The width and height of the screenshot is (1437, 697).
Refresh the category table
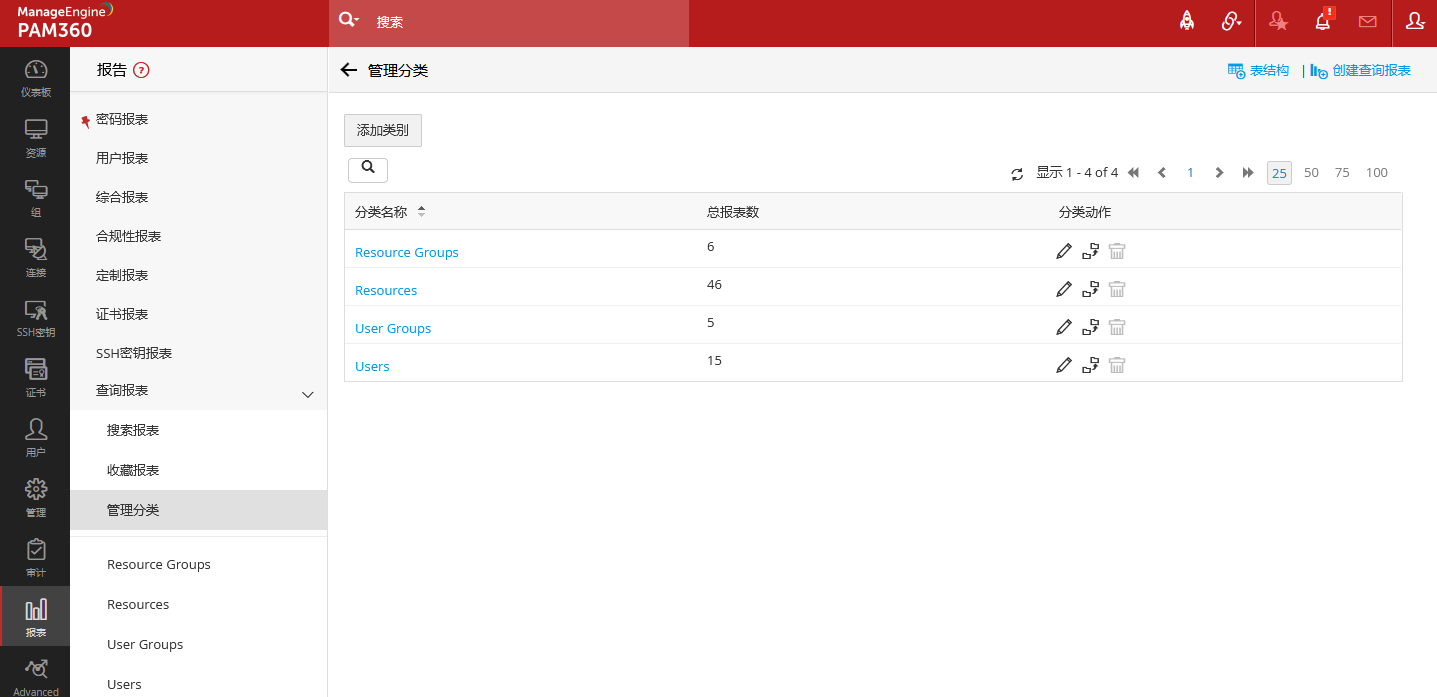coord(1017,174)
